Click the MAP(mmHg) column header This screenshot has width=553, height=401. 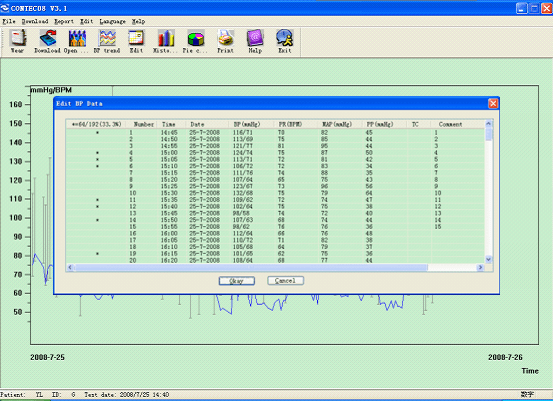(340, 124)
